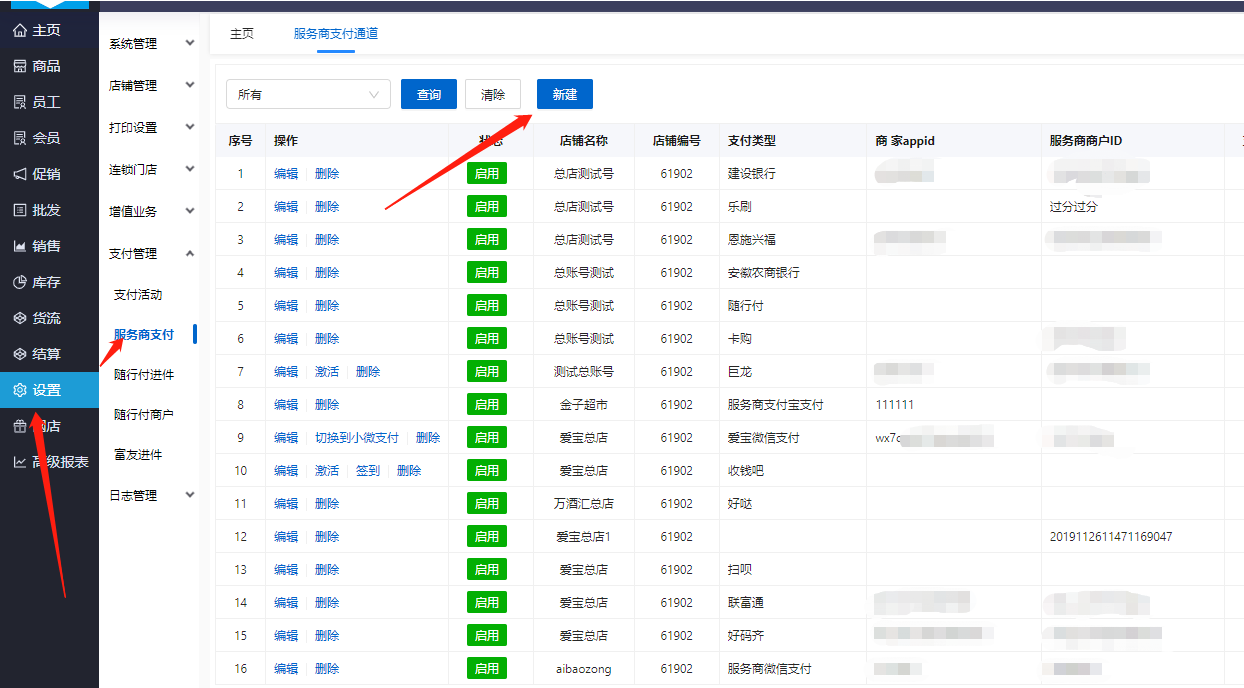Open the 商品 goods sidebar icon

coord(19,66)
